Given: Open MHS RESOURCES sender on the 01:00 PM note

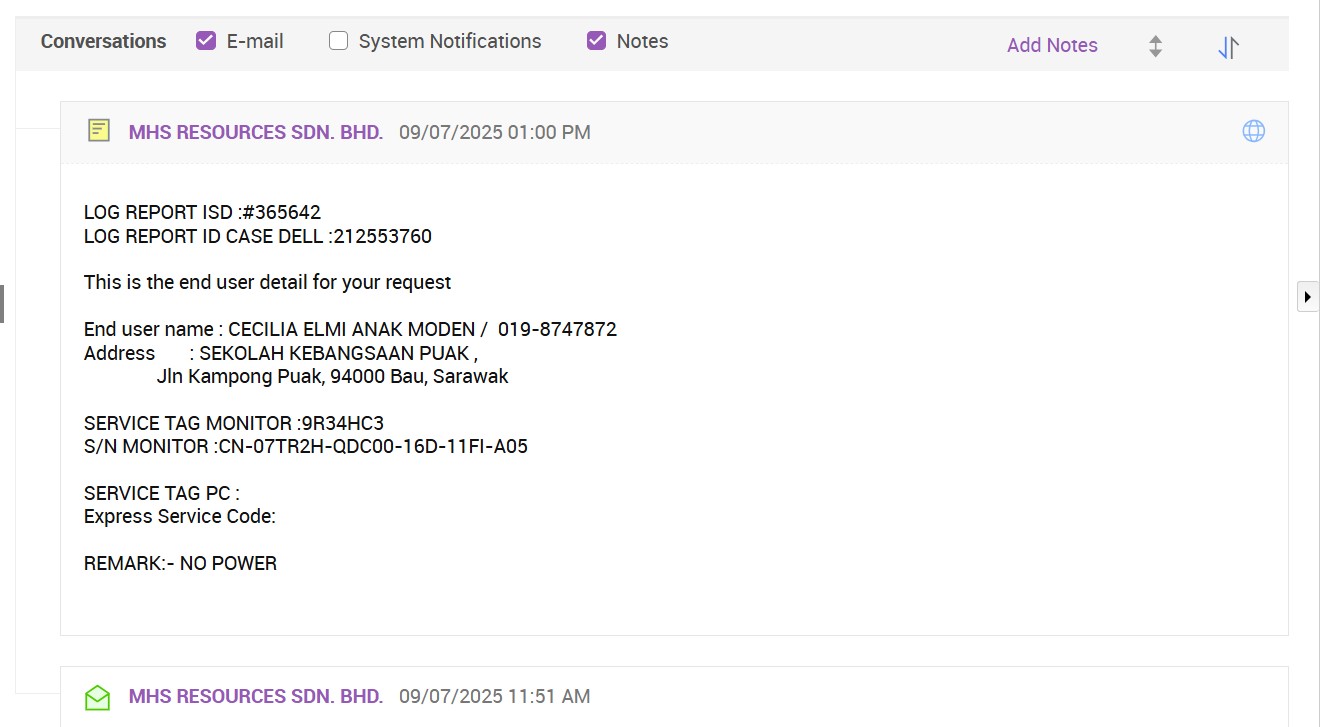Looking at the screenshot, I should tap(255, 132).
